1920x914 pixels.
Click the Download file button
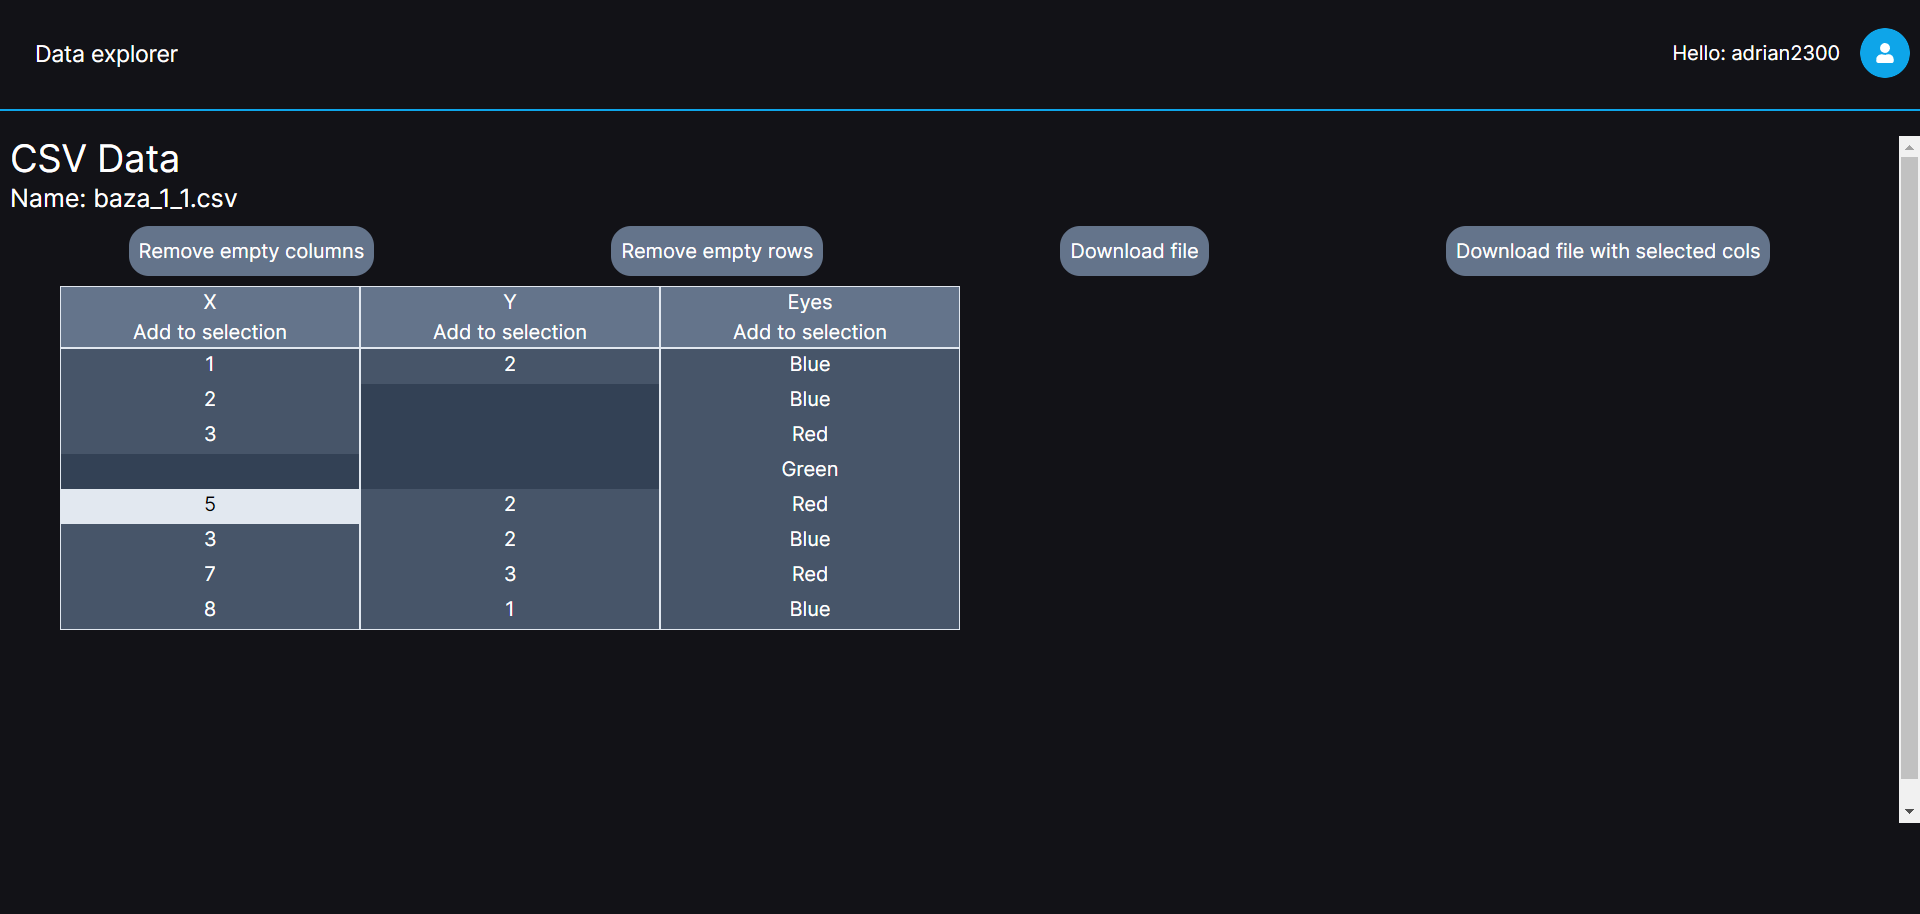tap(1134, 251)
